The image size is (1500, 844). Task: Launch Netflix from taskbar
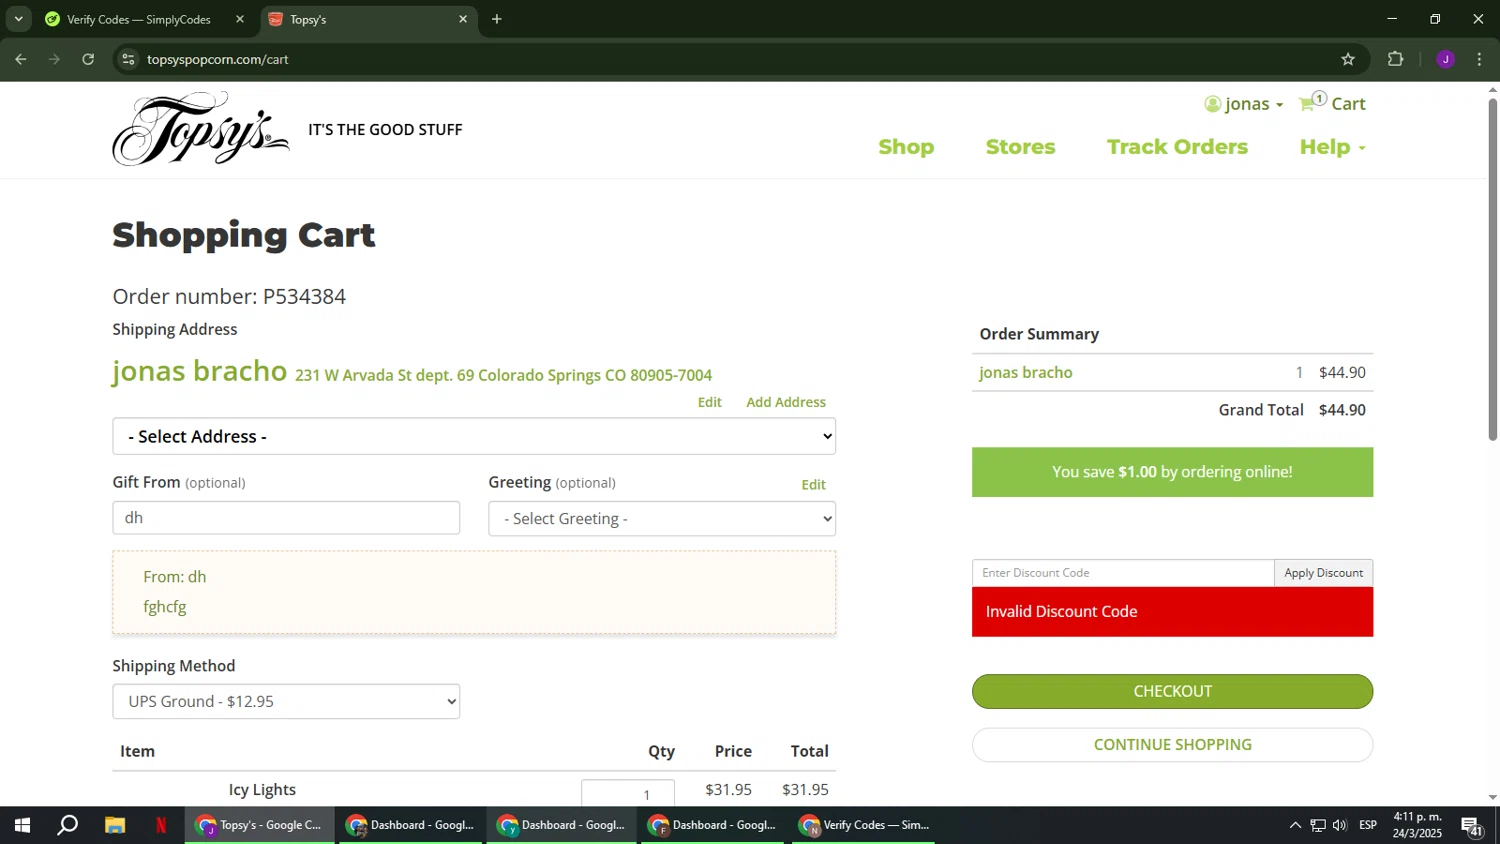[161, 825]
